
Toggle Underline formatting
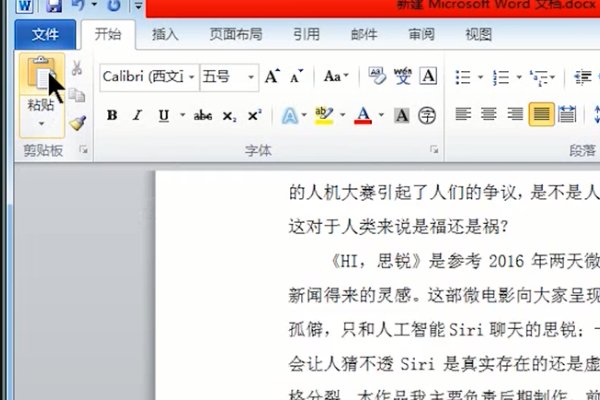coord(164,115)
